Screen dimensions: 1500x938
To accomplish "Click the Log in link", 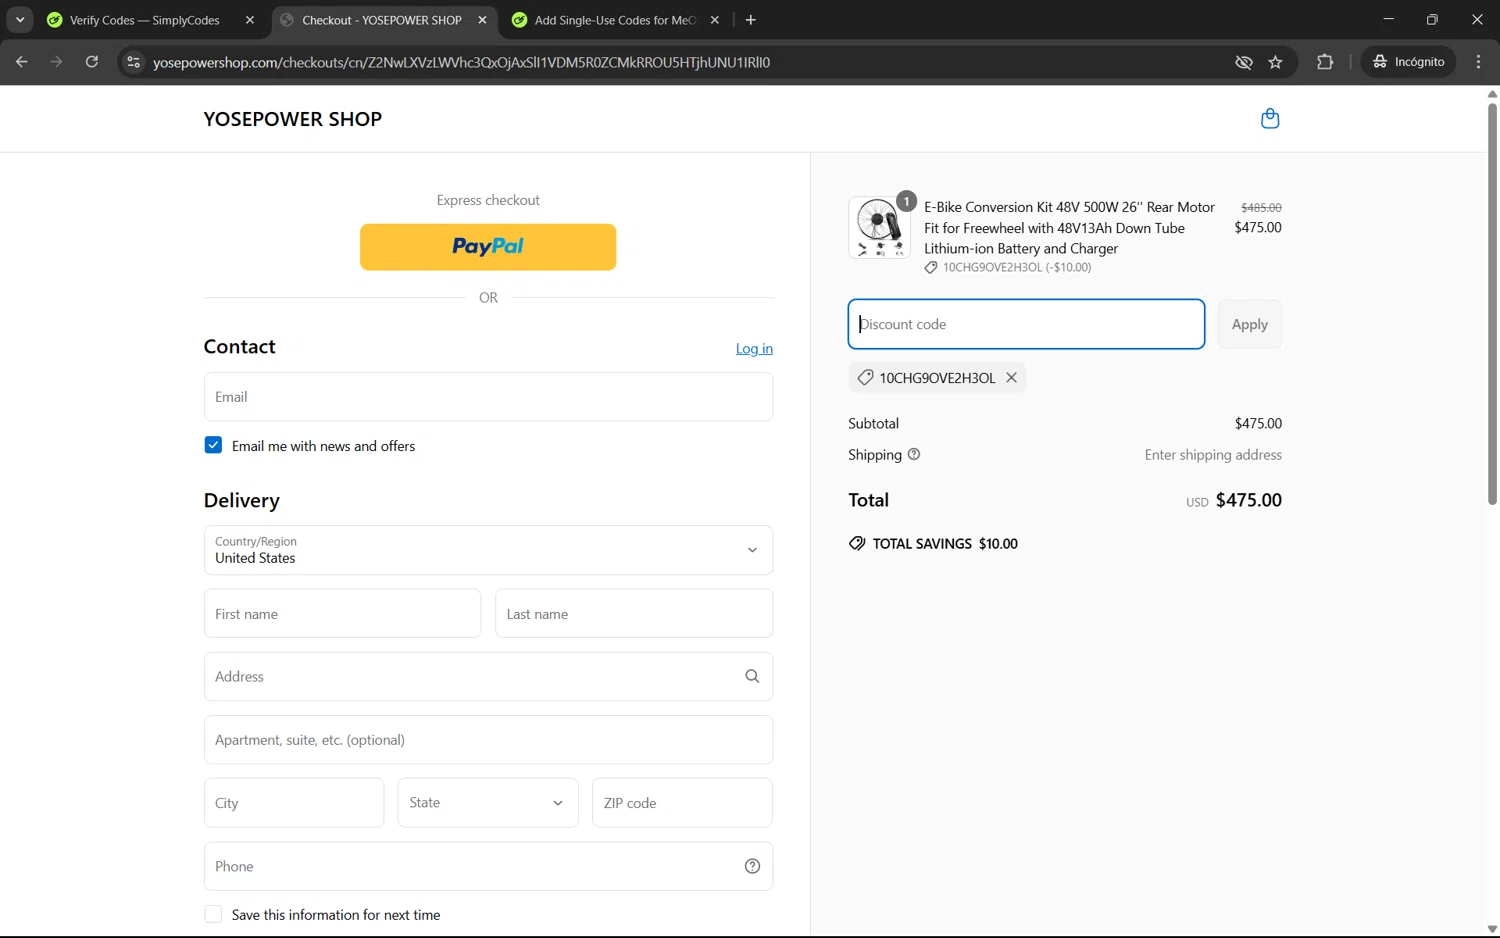I will point(754,349).
